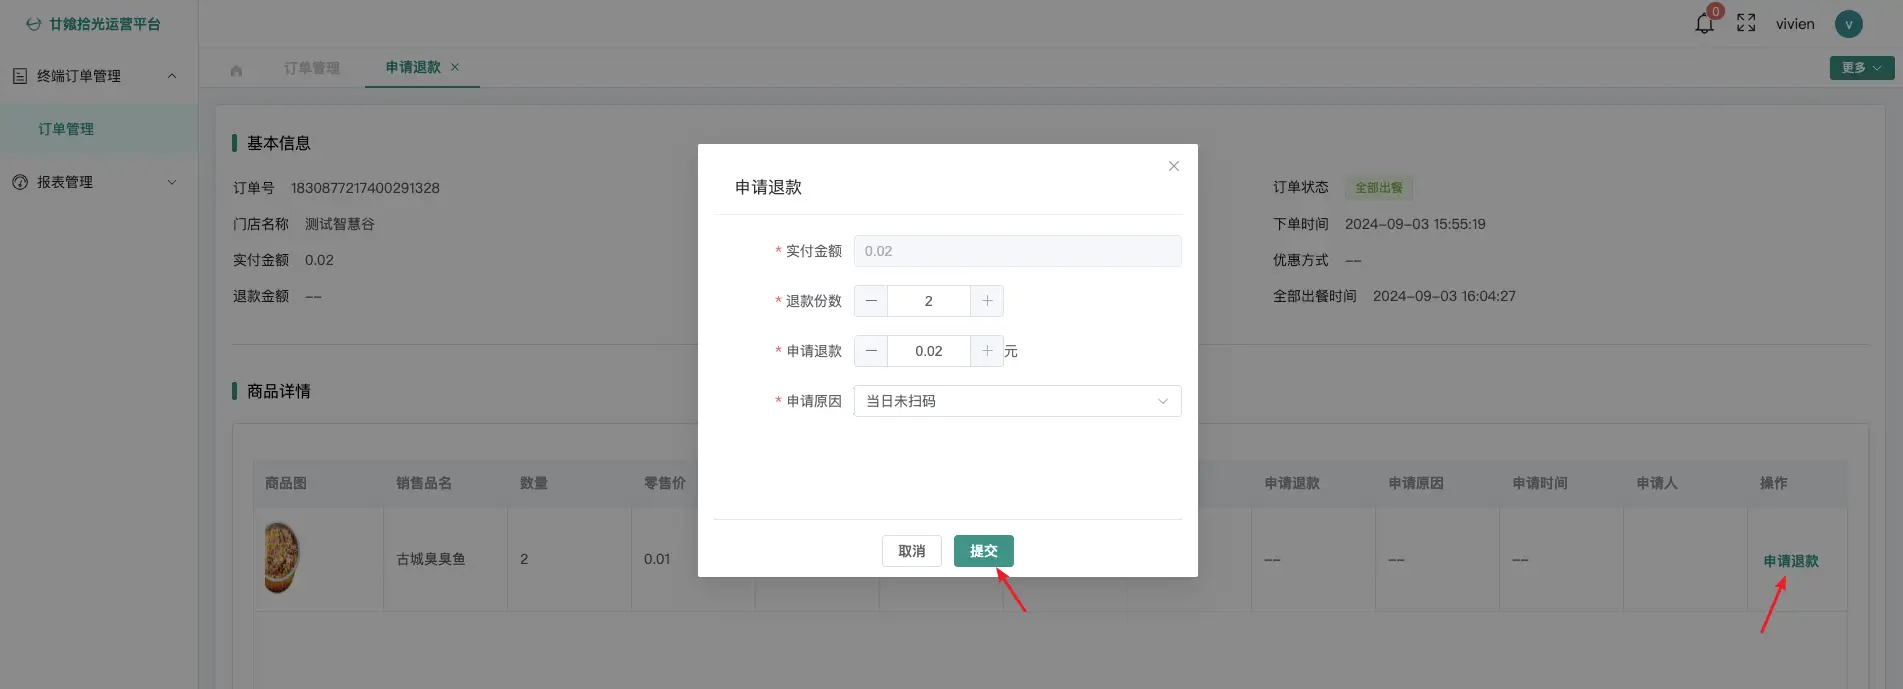
Task: Increase 退款份数 with plus button
Action: (x=987, y=301)
